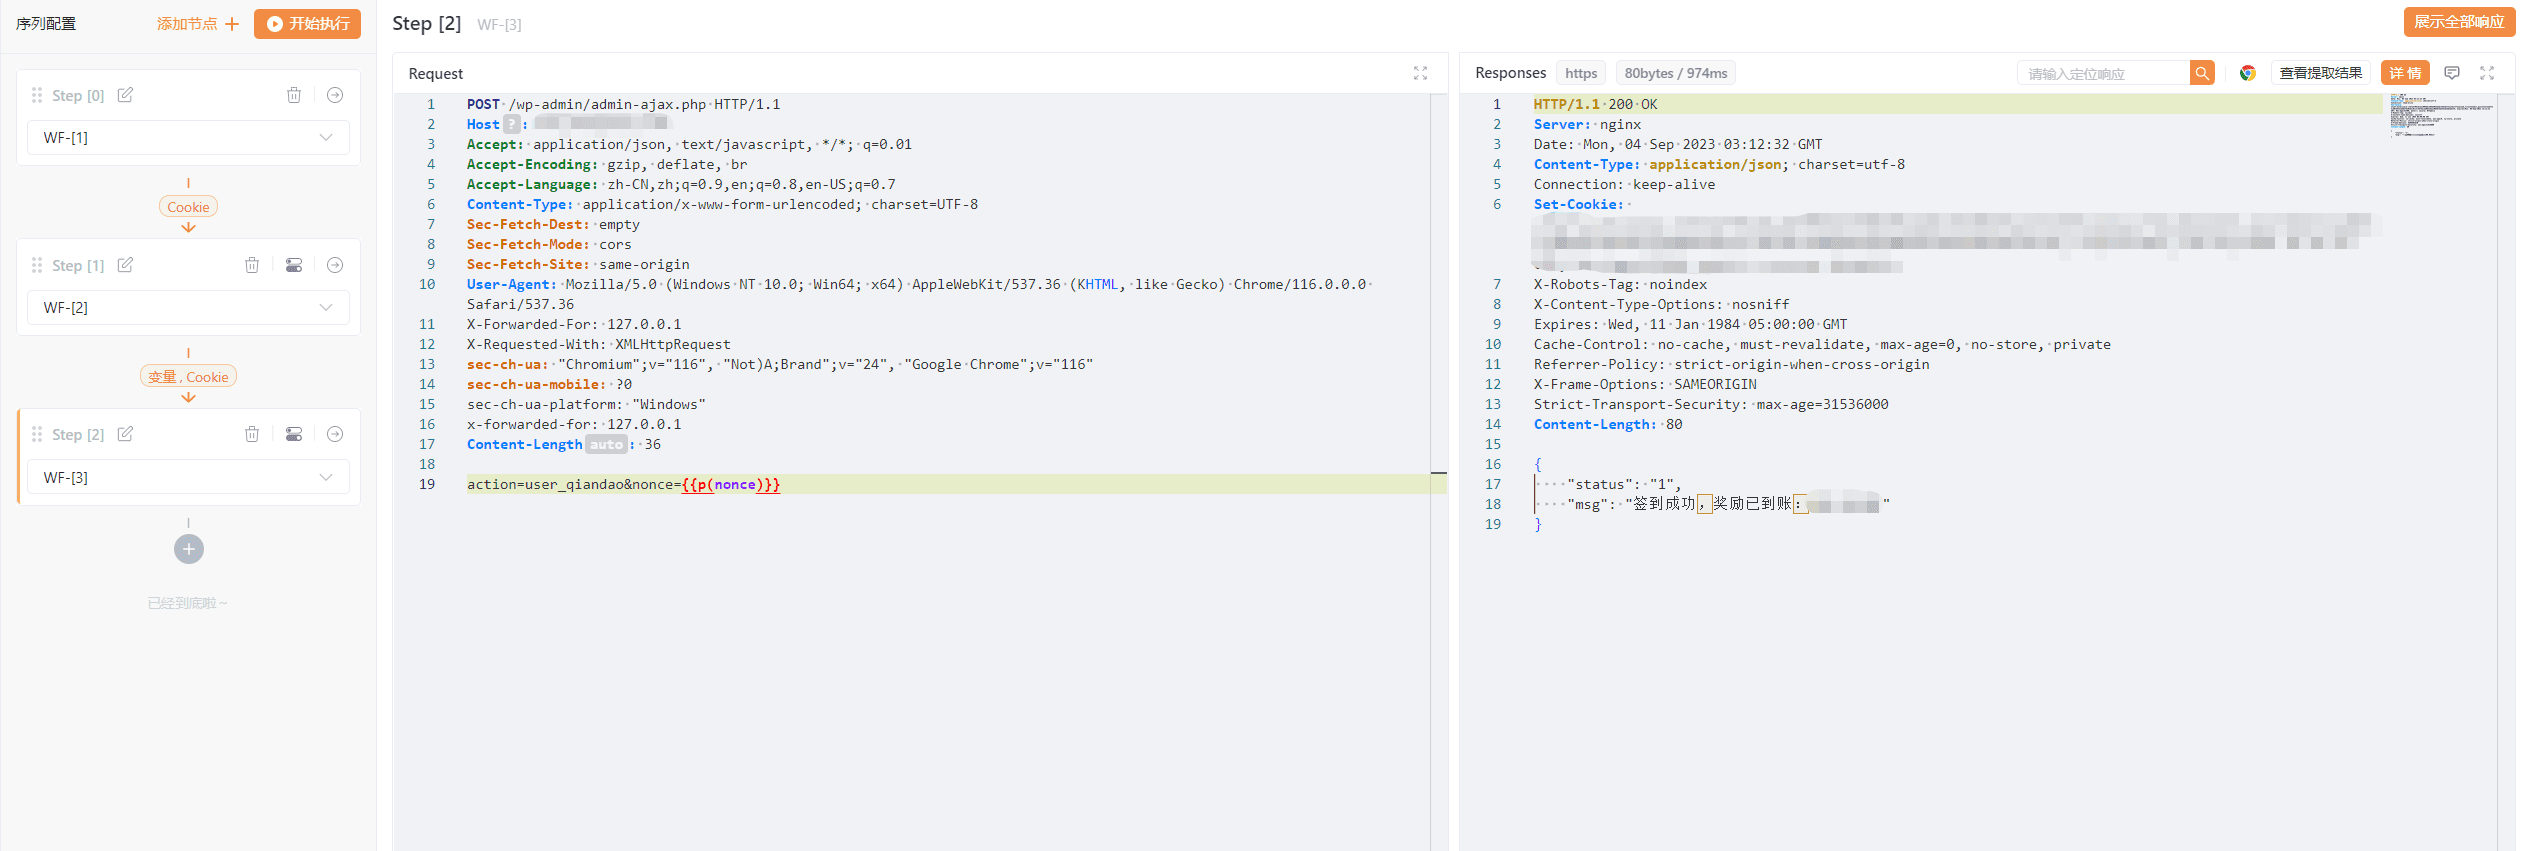
Task: Focus the 请输入定位响应 search field
Action: point(2102,73)
